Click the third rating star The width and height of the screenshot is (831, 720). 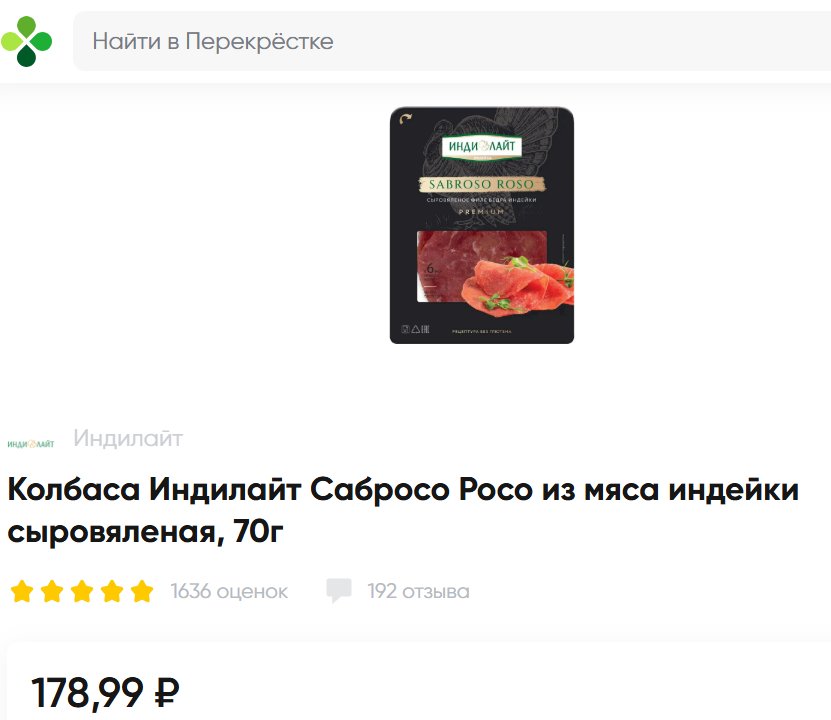point(82,591)
